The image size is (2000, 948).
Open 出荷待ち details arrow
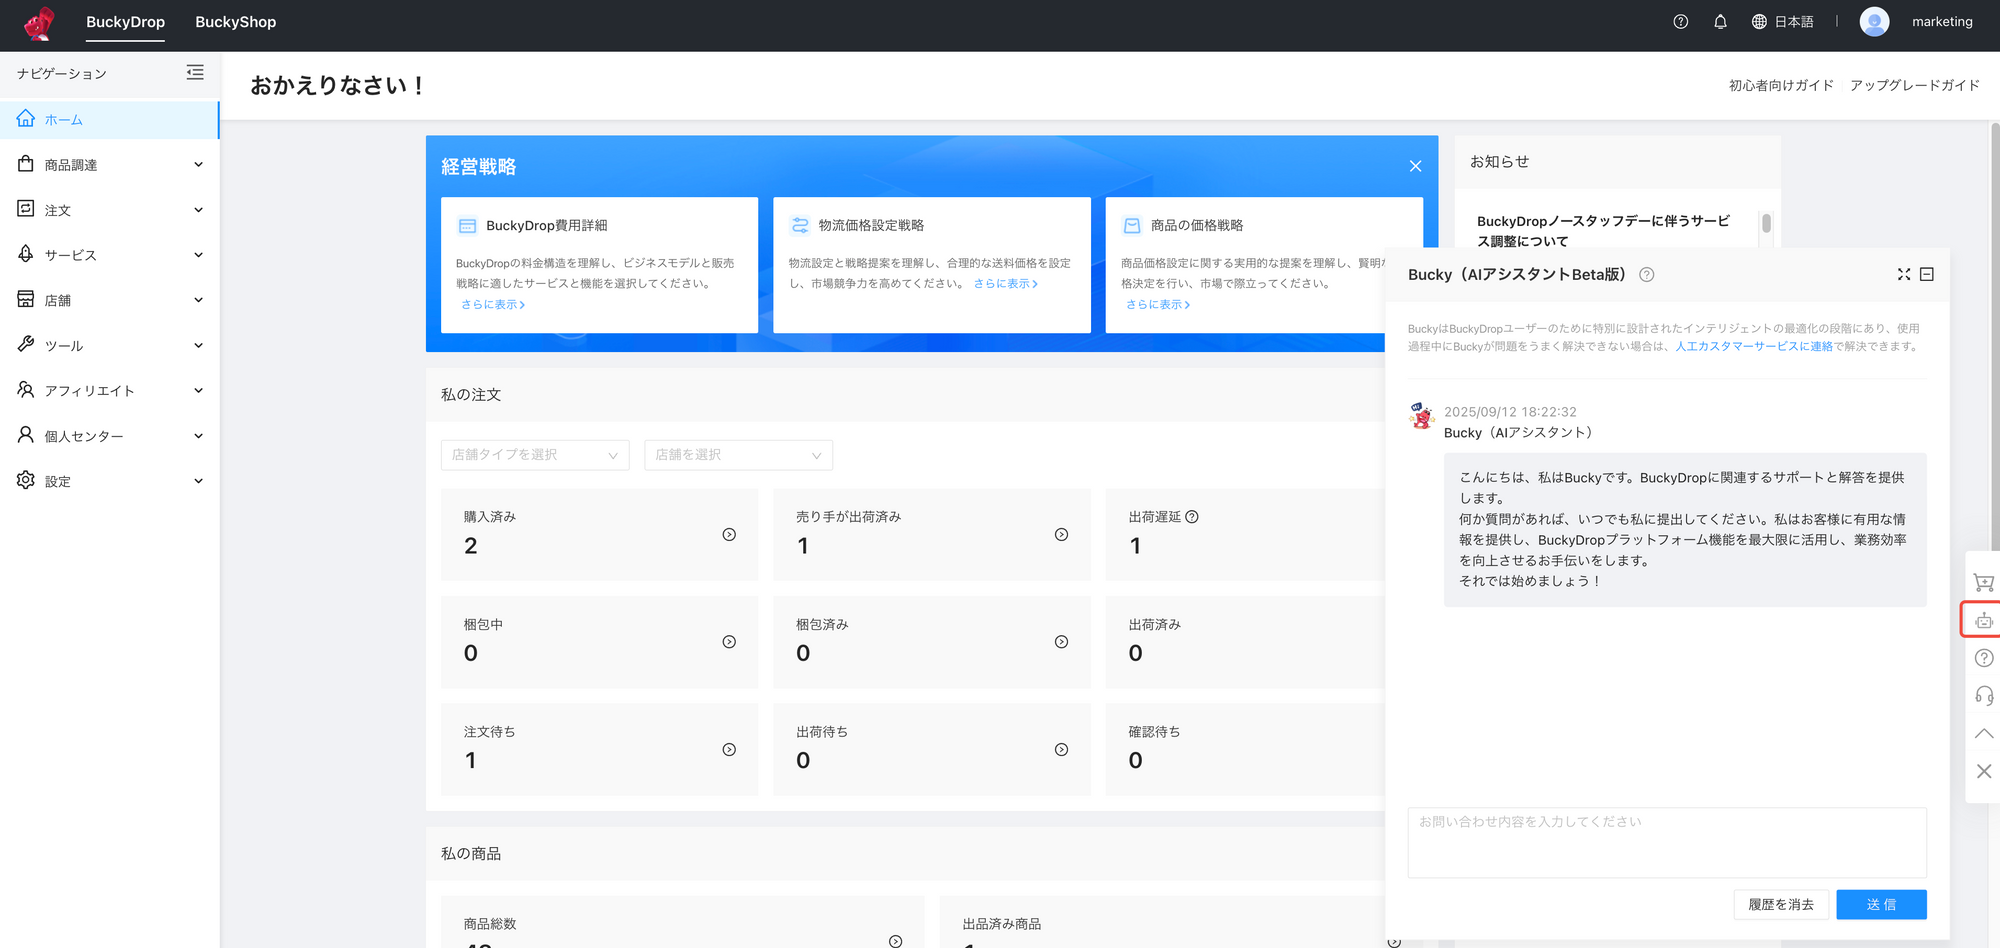tap(1061, 750)
